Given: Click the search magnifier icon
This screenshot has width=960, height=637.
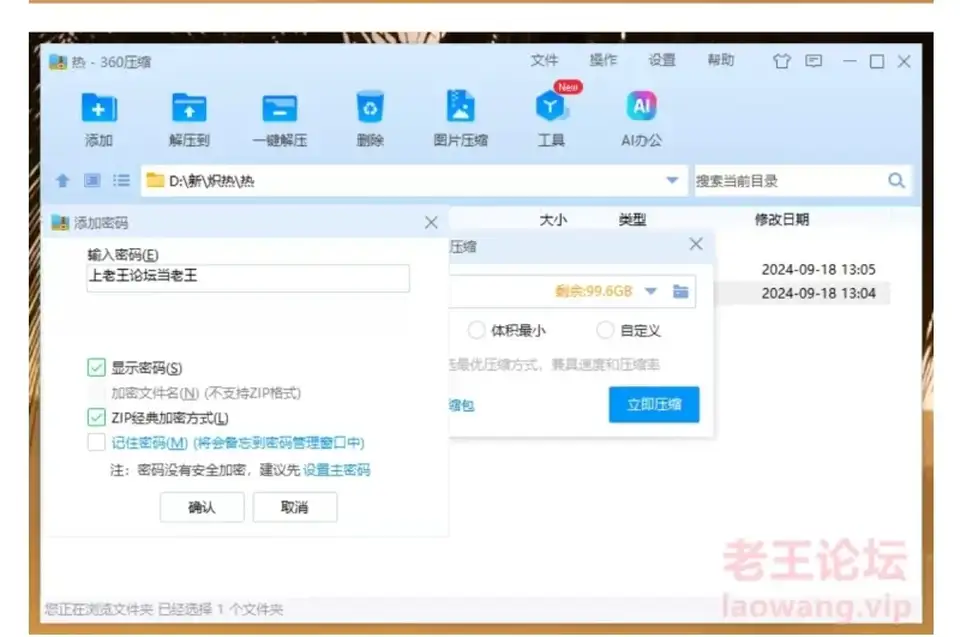Looking at the screenshot, I should [896, 180].
